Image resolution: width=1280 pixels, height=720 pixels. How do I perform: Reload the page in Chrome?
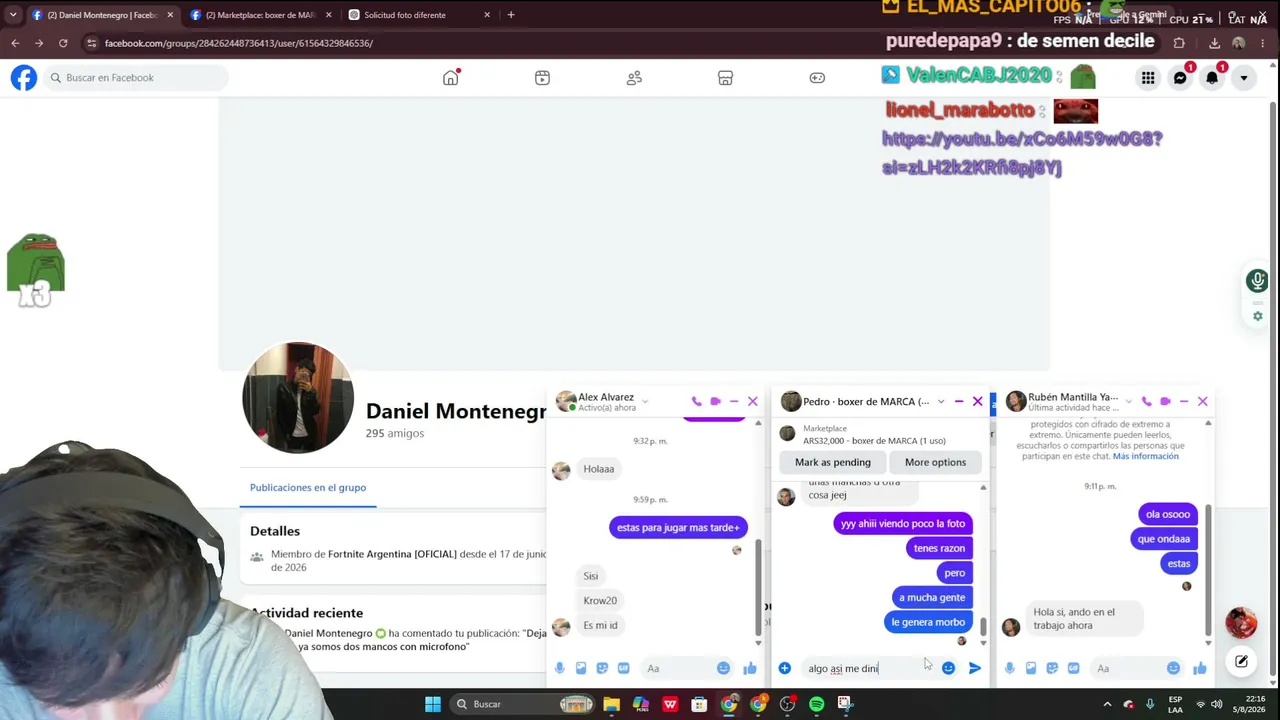[x=63, y=43]
